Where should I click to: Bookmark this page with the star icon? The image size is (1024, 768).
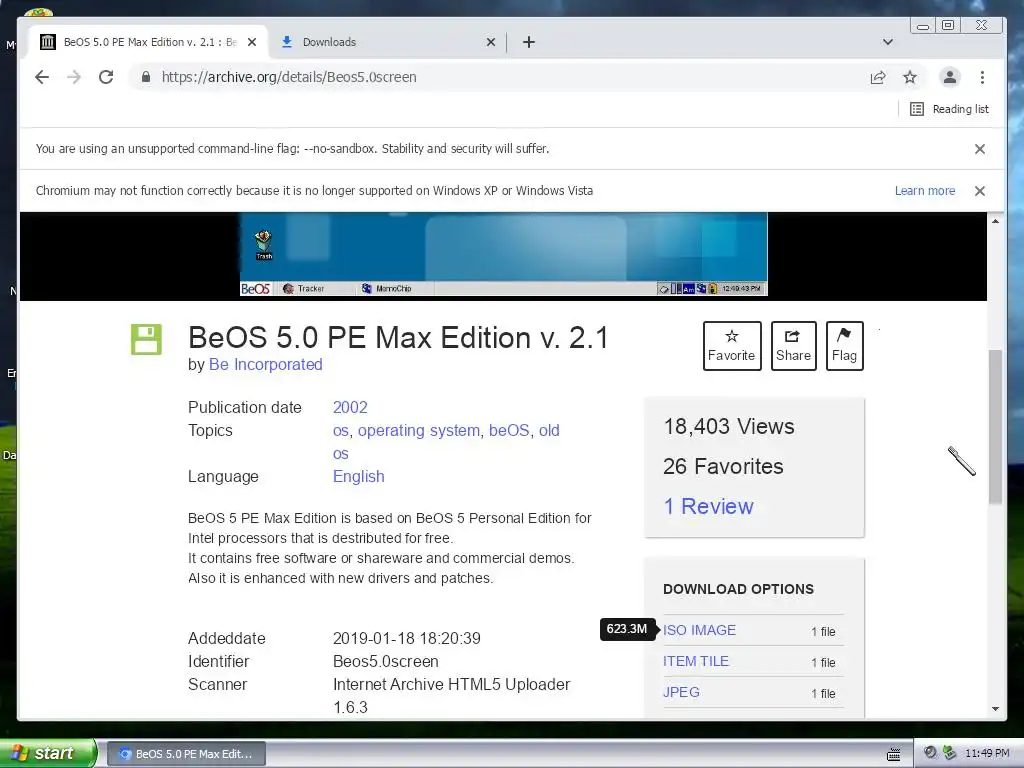(x=910, y=77)
